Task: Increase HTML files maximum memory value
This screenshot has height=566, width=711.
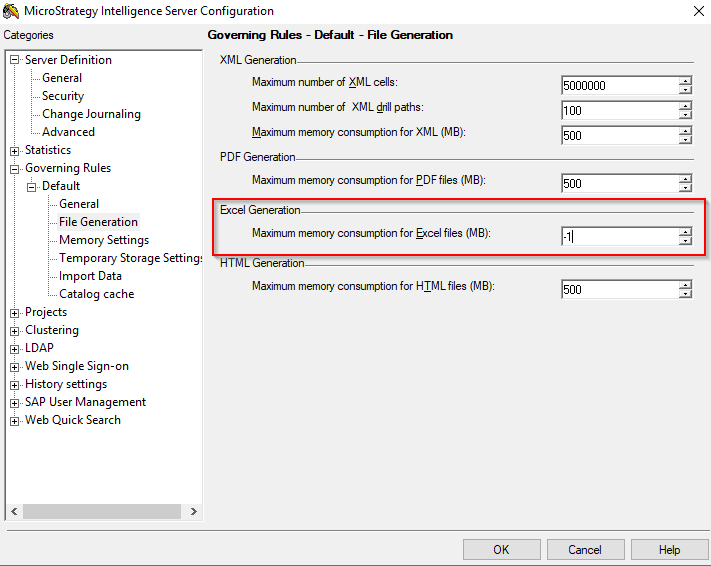Action: tap(685, 285)
